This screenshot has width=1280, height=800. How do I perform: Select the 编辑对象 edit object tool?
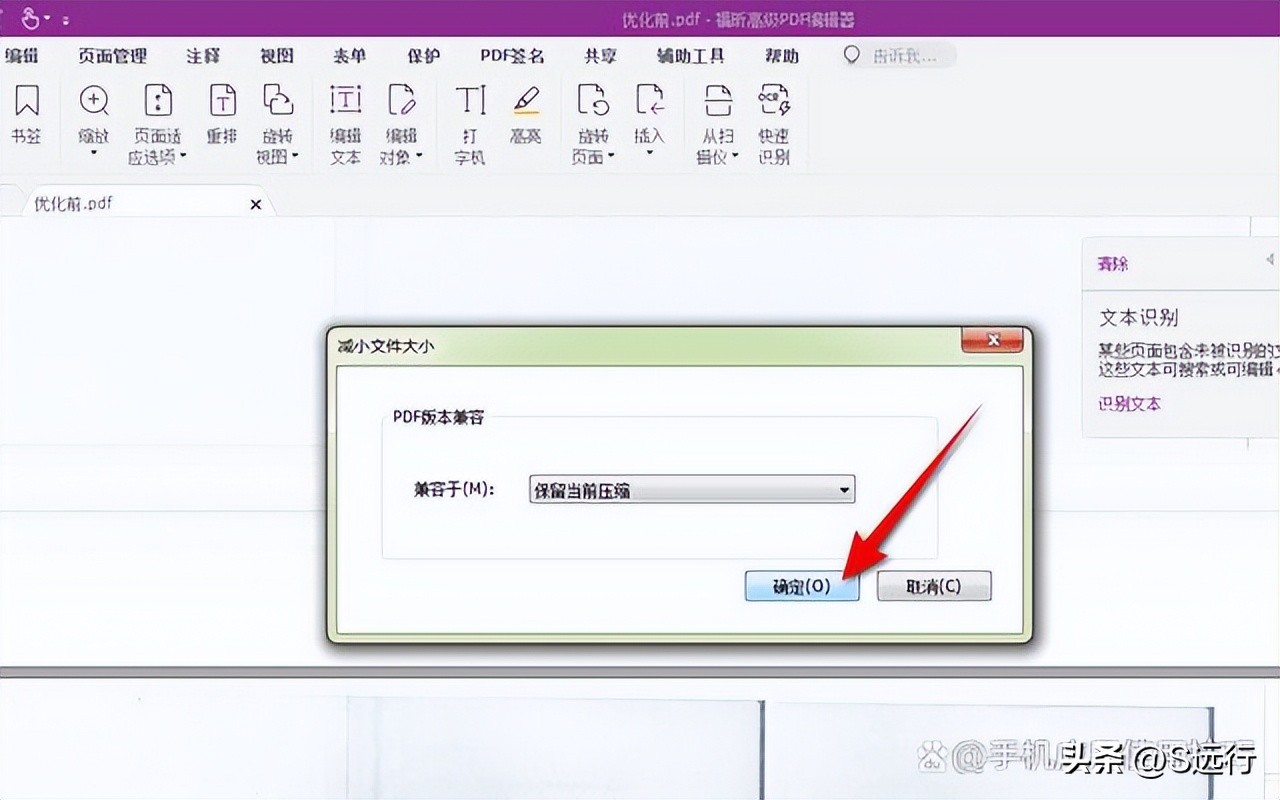click(402, 118)
